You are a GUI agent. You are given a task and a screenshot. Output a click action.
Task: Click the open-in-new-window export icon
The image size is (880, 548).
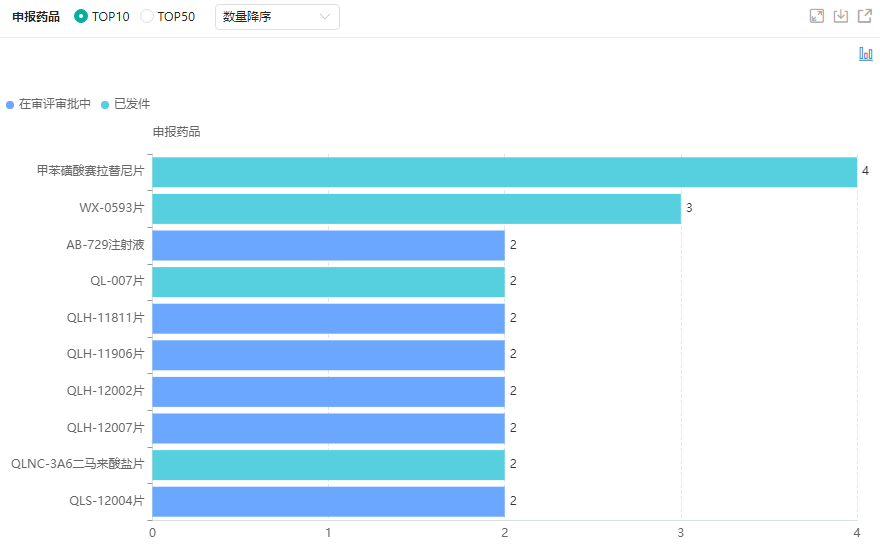(865, 16)
